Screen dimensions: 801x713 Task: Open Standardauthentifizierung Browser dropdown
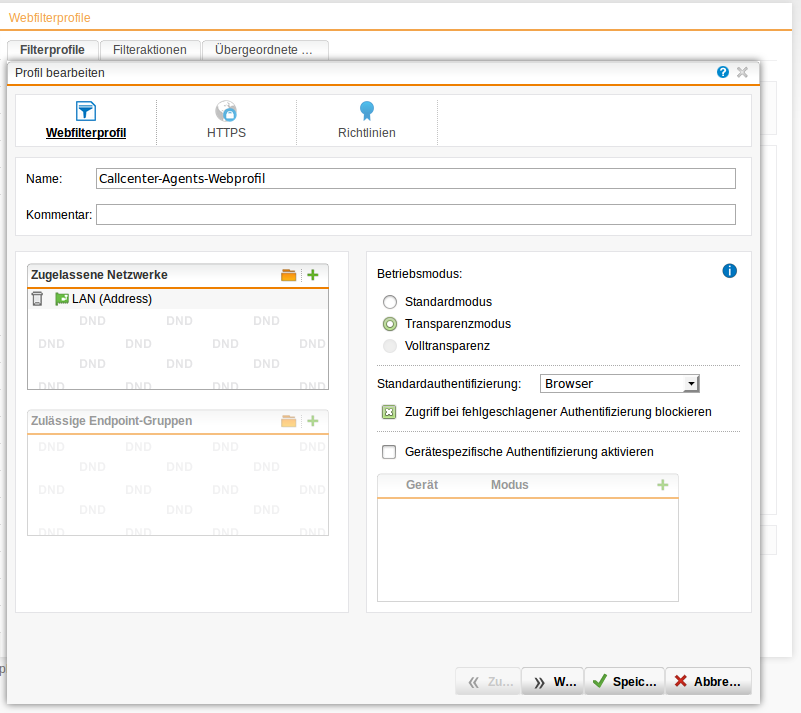click(619, 383)
